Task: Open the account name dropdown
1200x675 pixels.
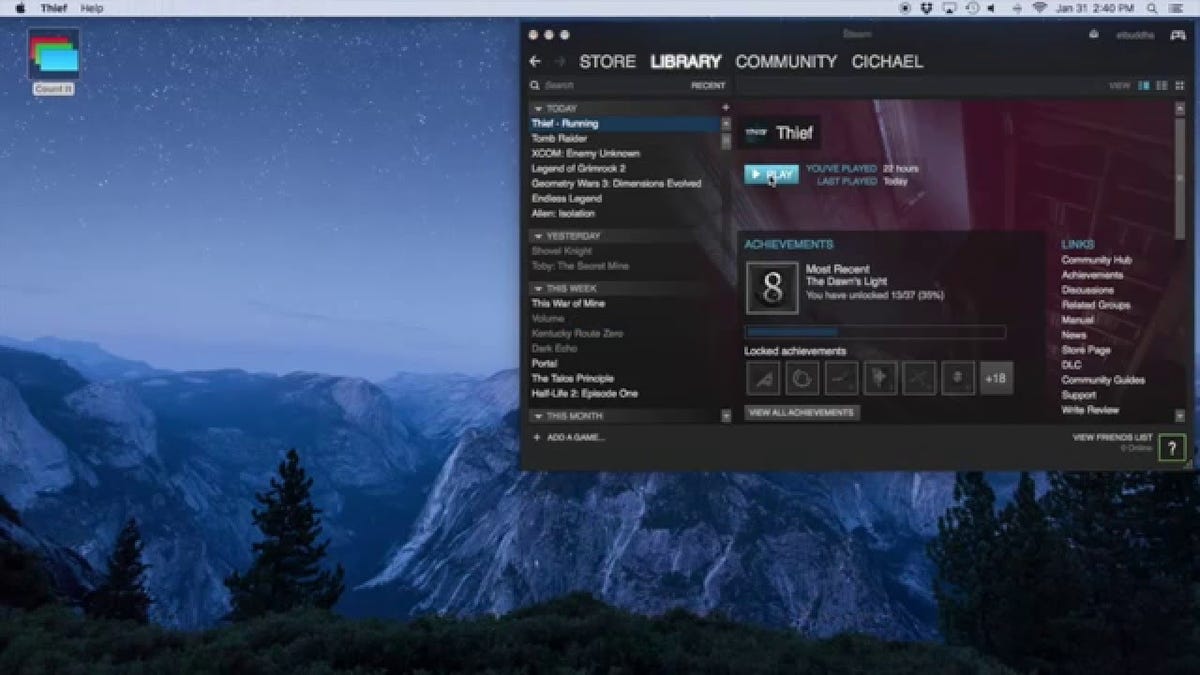Action: point(1134,35)
